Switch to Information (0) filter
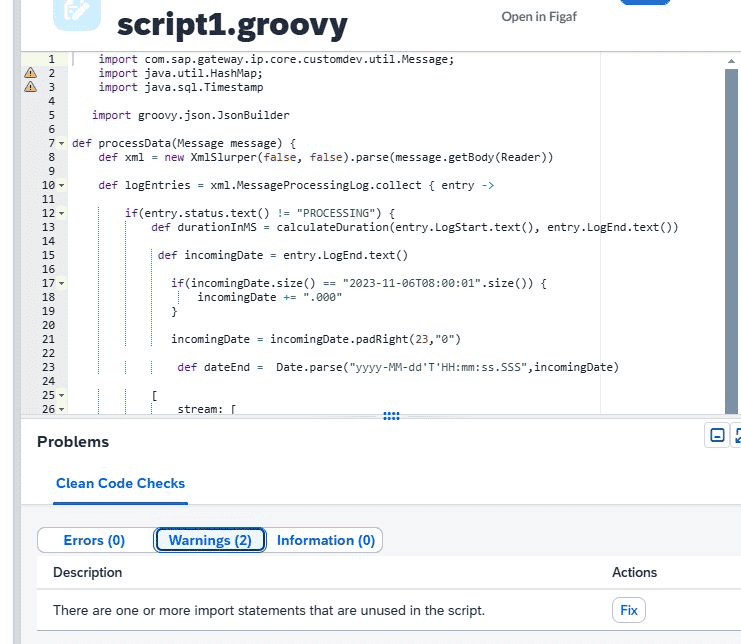Screen dimensions: 741x644 [x=326, y=540]
